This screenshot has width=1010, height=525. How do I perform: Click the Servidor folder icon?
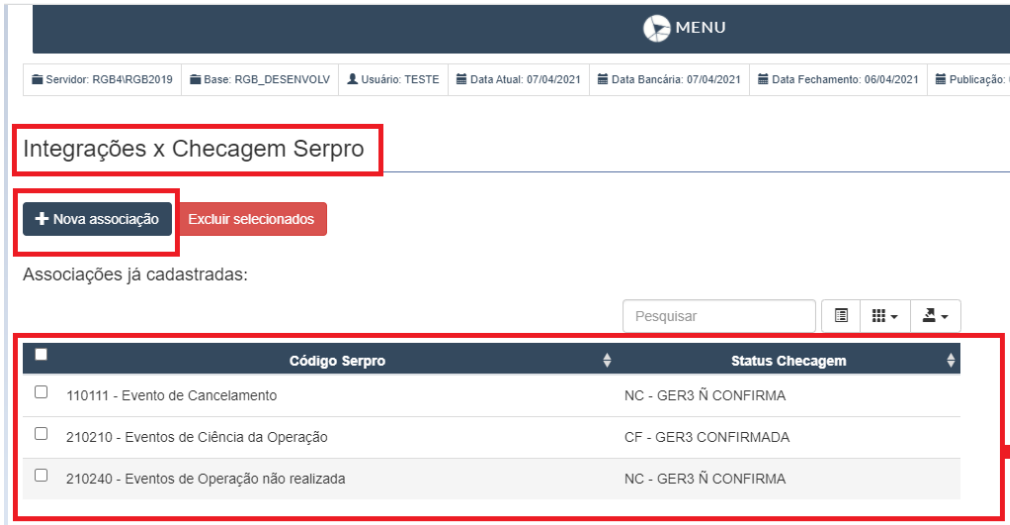pyautogui.click(x=37, y=80)
